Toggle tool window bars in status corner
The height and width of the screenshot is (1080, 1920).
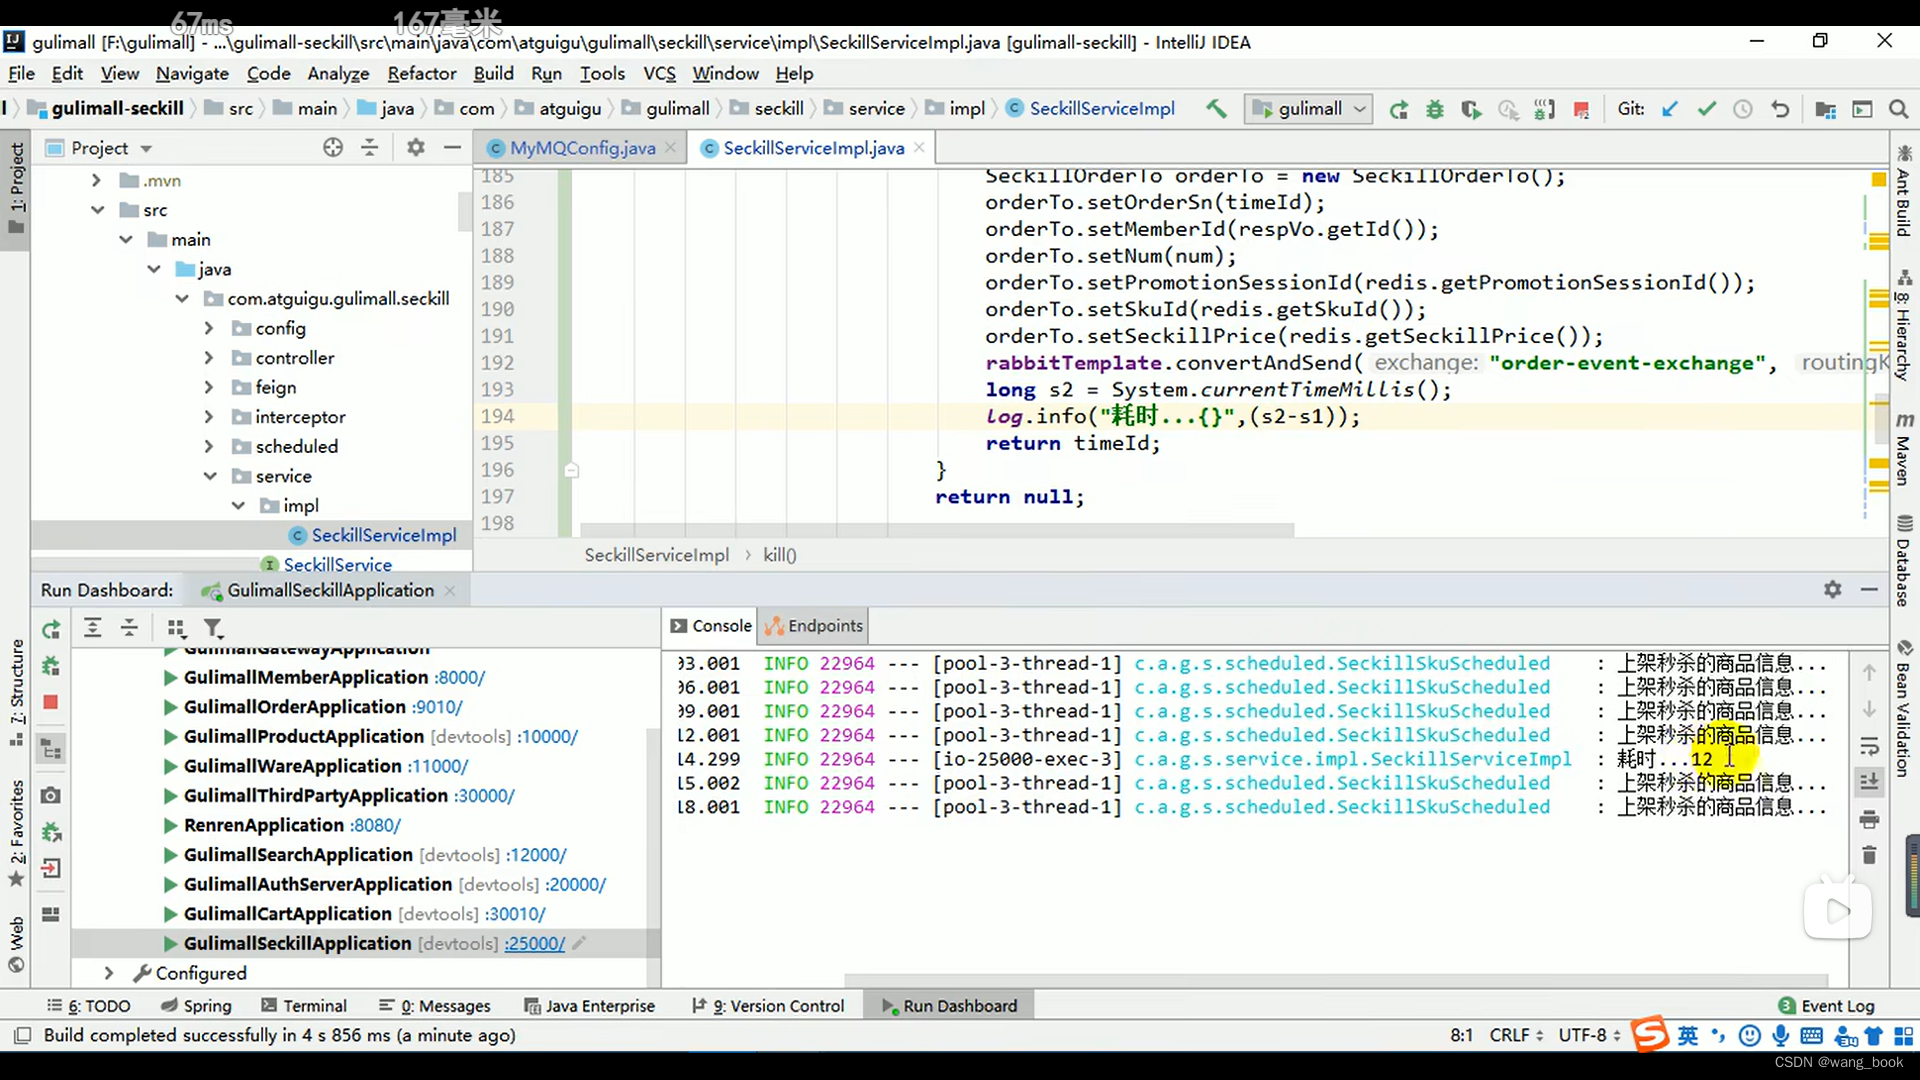[x=23, y=1035]
